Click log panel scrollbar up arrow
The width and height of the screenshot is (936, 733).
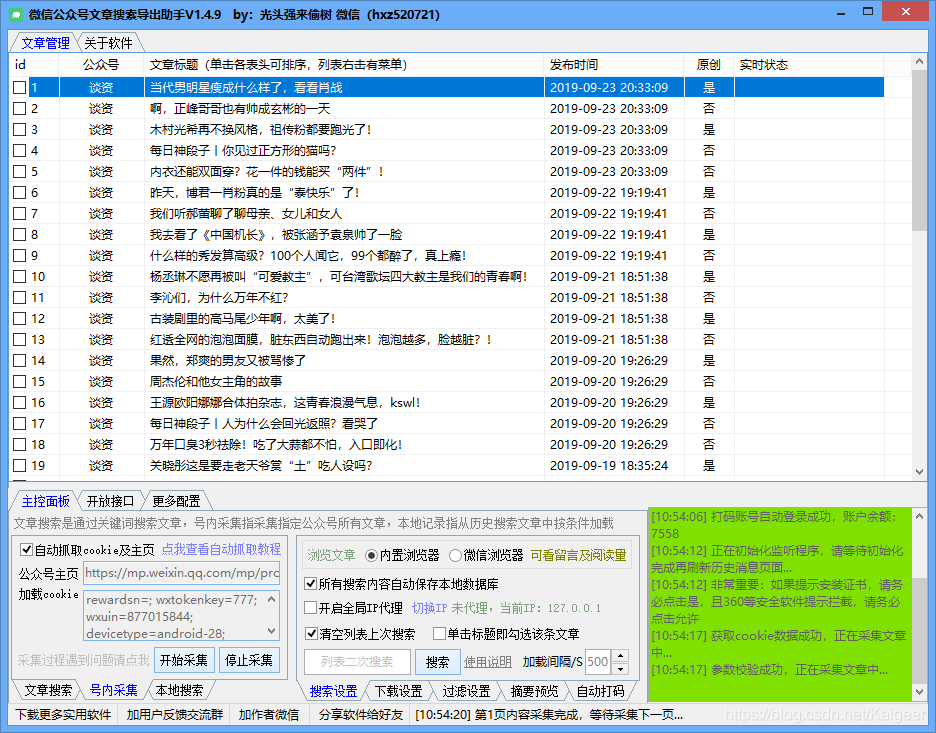coord(919,516)
